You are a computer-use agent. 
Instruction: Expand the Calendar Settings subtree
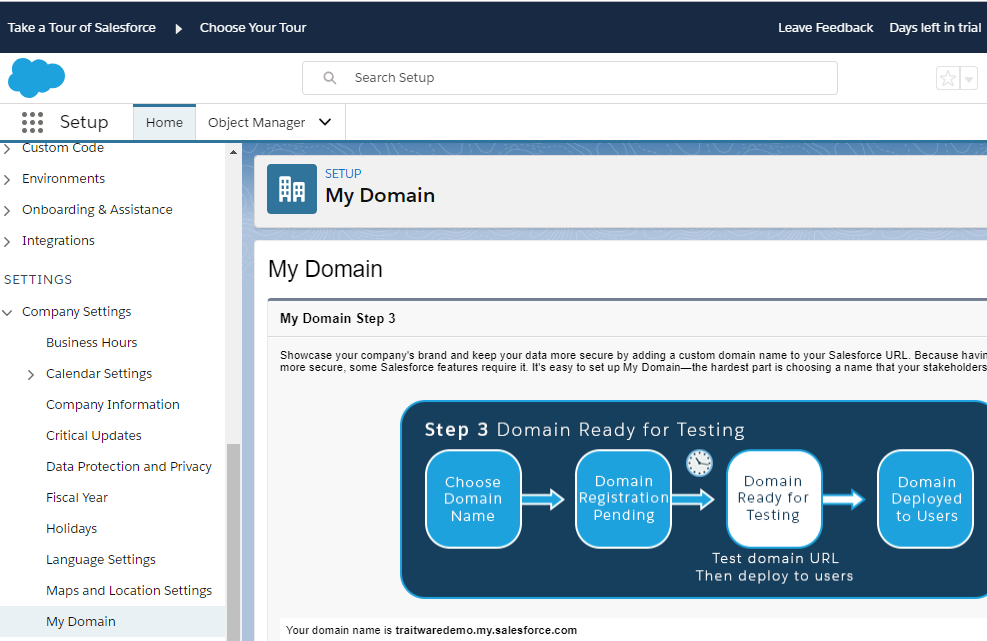pyautogui.click(x=31, y=375)
